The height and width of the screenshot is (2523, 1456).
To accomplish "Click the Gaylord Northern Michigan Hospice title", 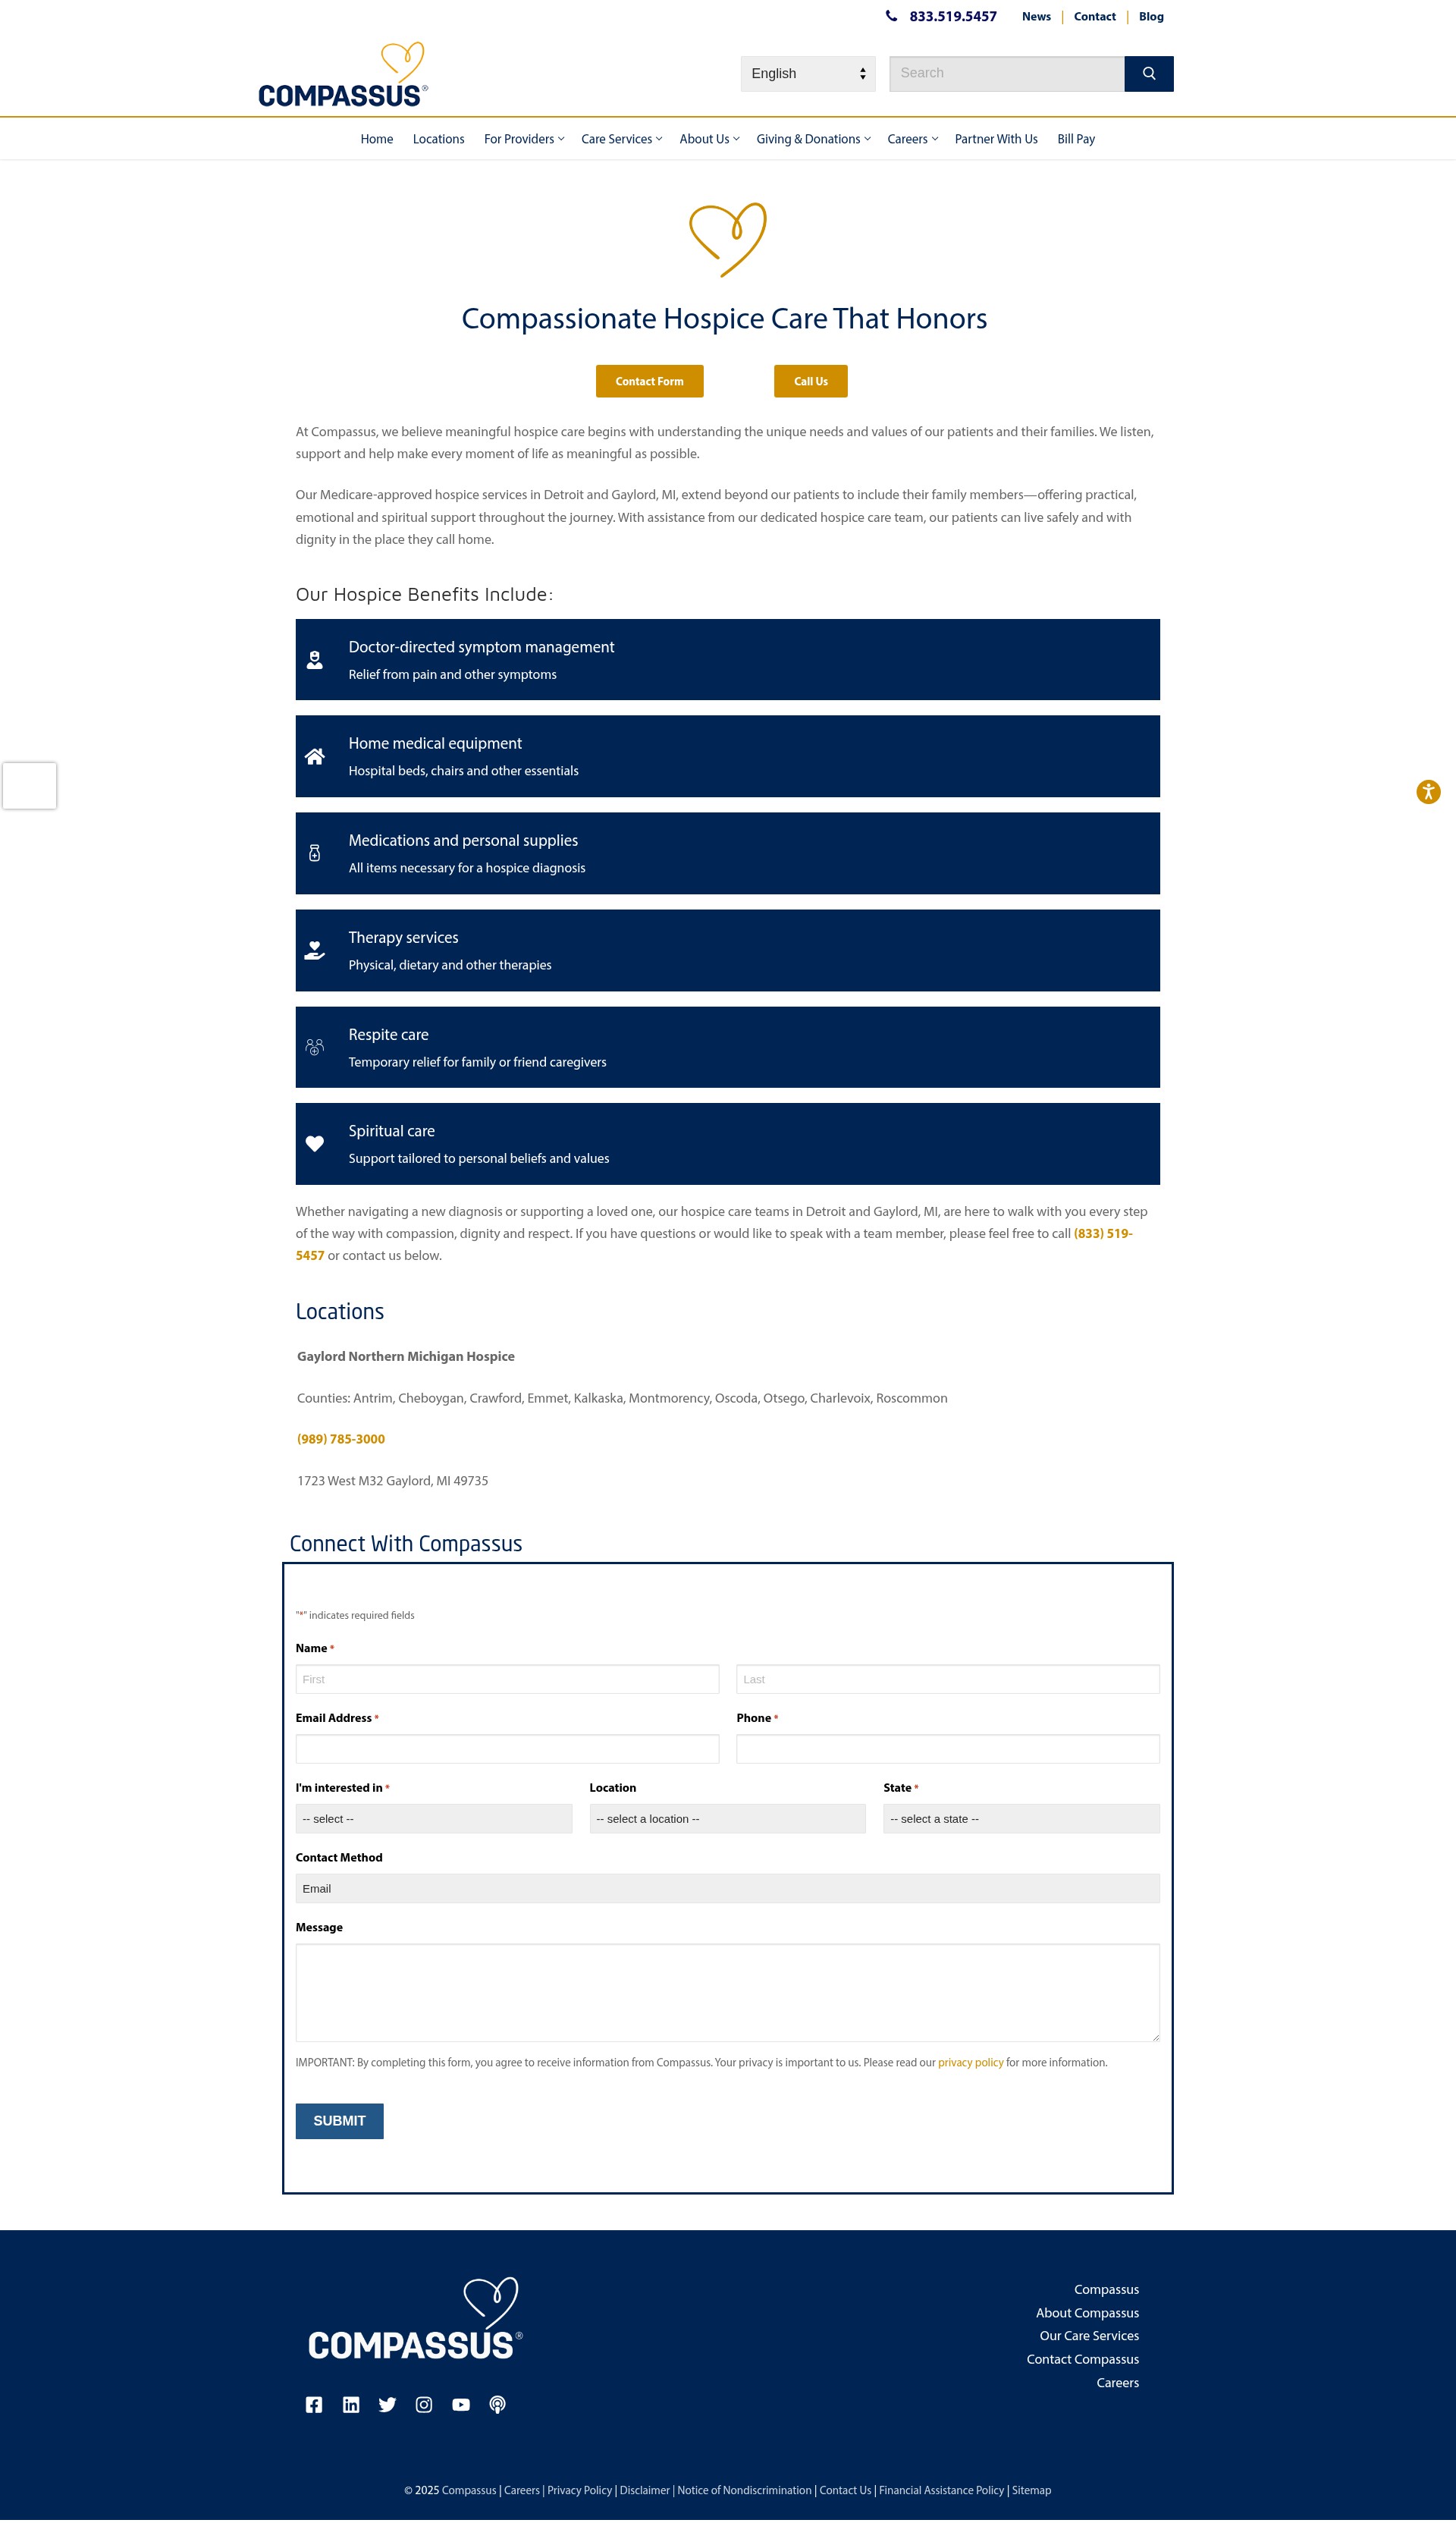I will pos(406,1356).
